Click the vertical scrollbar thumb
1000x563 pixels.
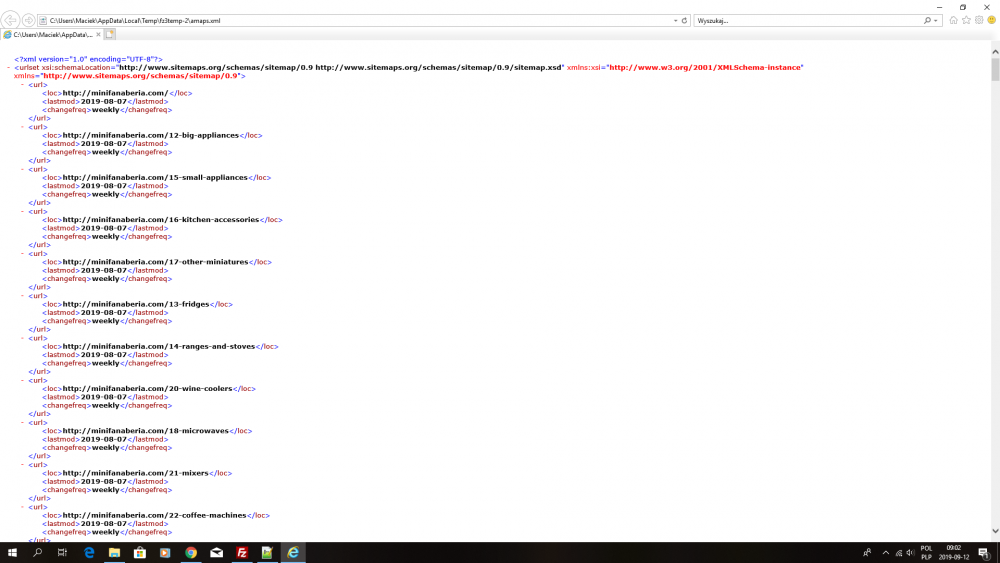[x=995, y=69]
